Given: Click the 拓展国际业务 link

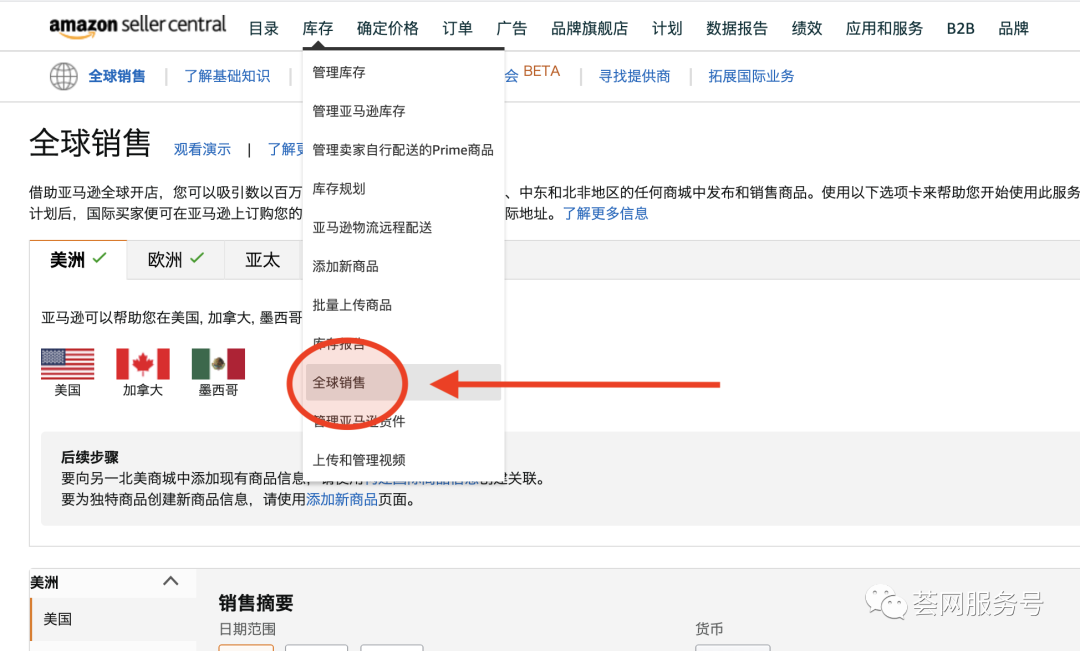Looking at the screenshot, I should pos(751,76).
